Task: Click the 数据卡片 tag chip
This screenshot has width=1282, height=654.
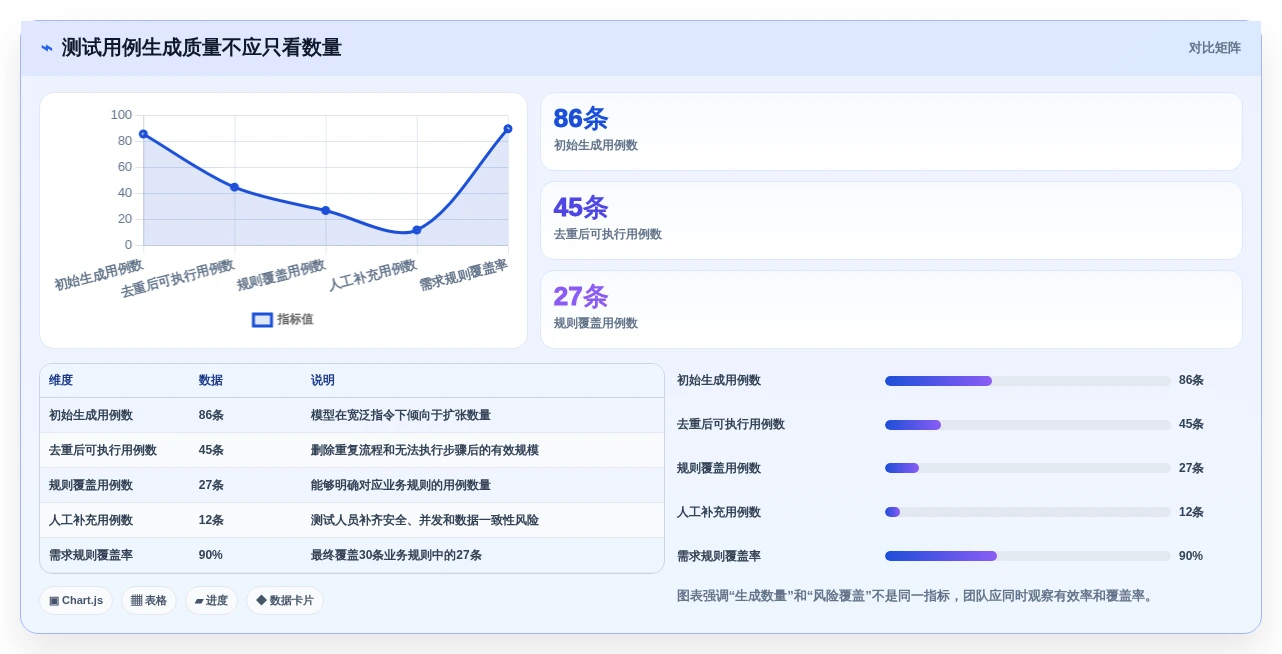Action: (285, 601)
